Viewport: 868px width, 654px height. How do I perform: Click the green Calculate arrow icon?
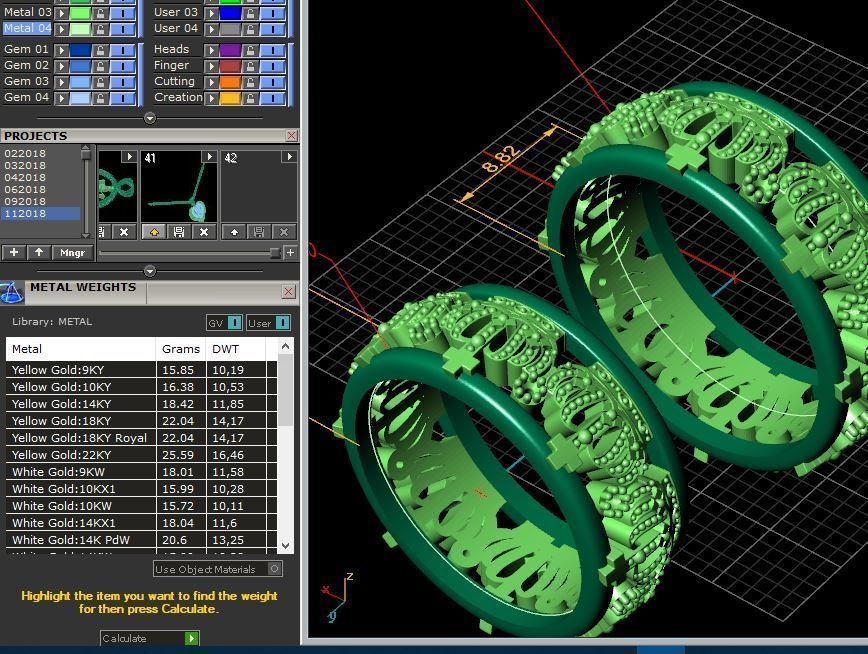coord(191,638)
